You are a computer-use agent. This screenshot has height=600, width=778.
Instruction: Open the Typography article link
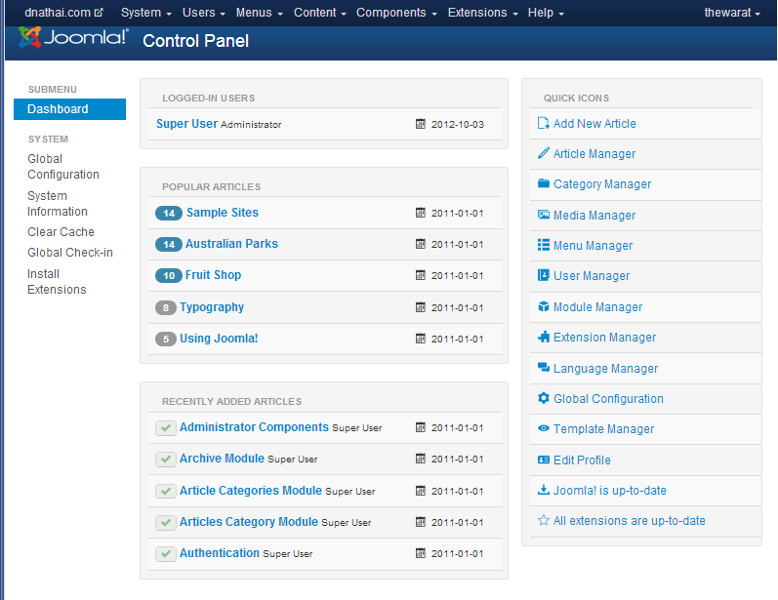[211, 307]
